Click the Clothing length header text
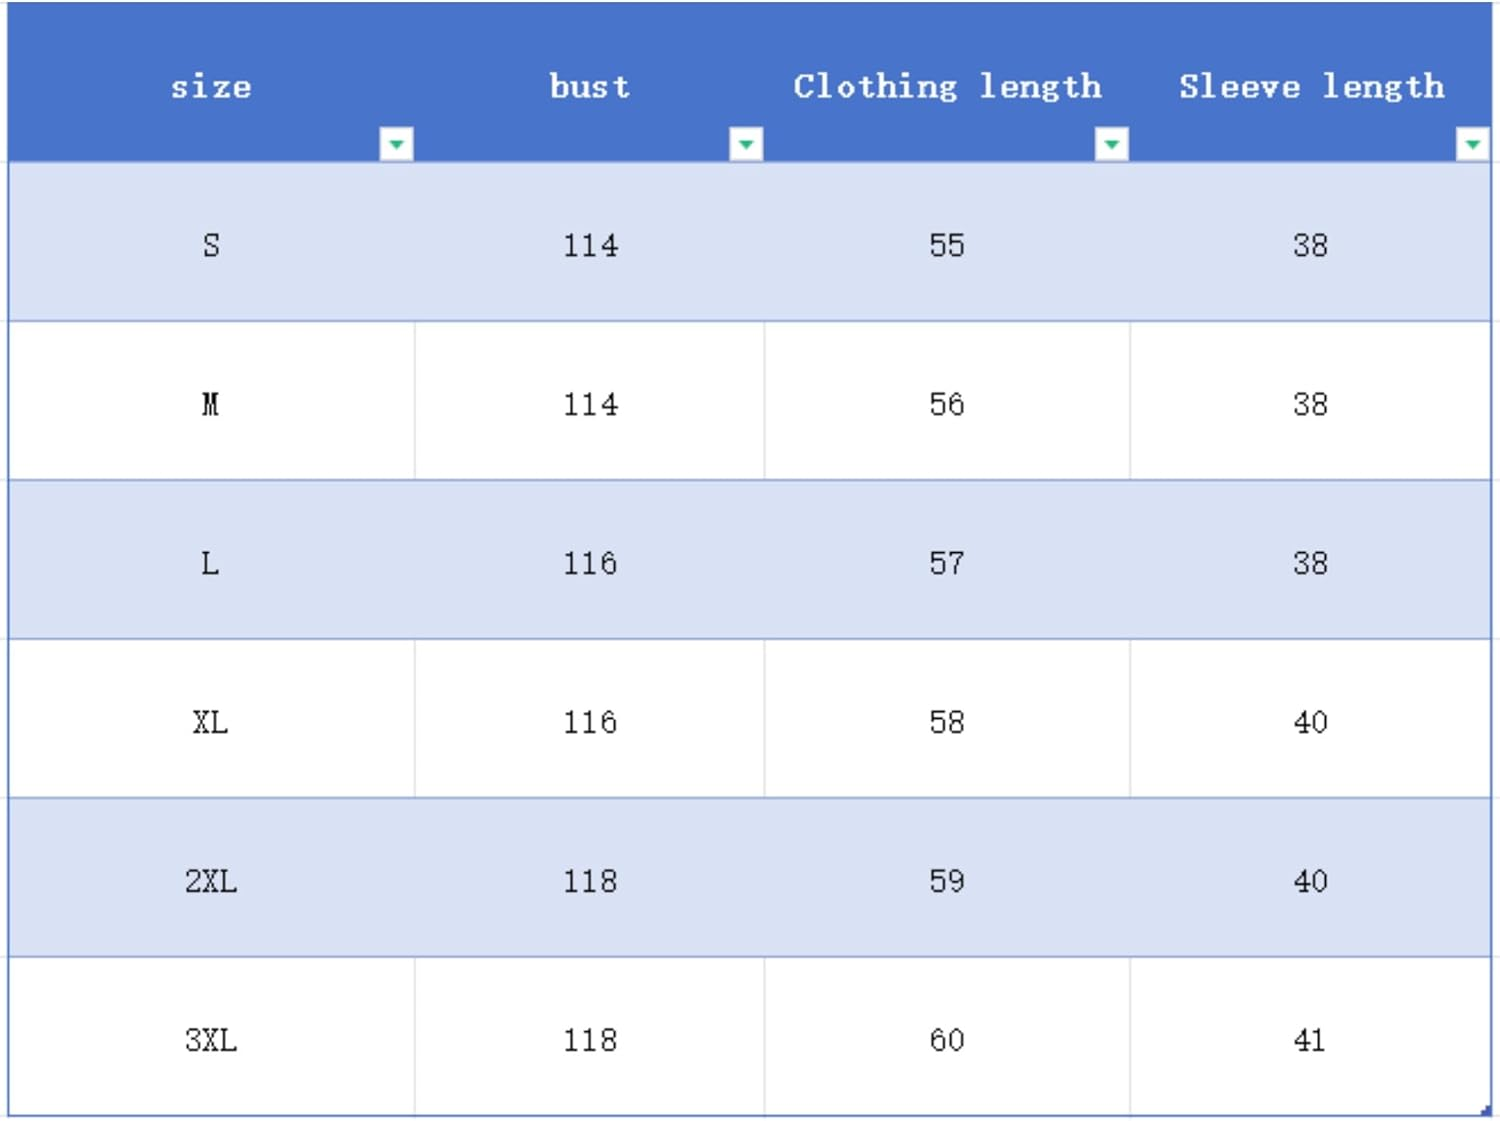This screenshot has width=1500, height=1121. pyautogui.click(x=946, y=87)
